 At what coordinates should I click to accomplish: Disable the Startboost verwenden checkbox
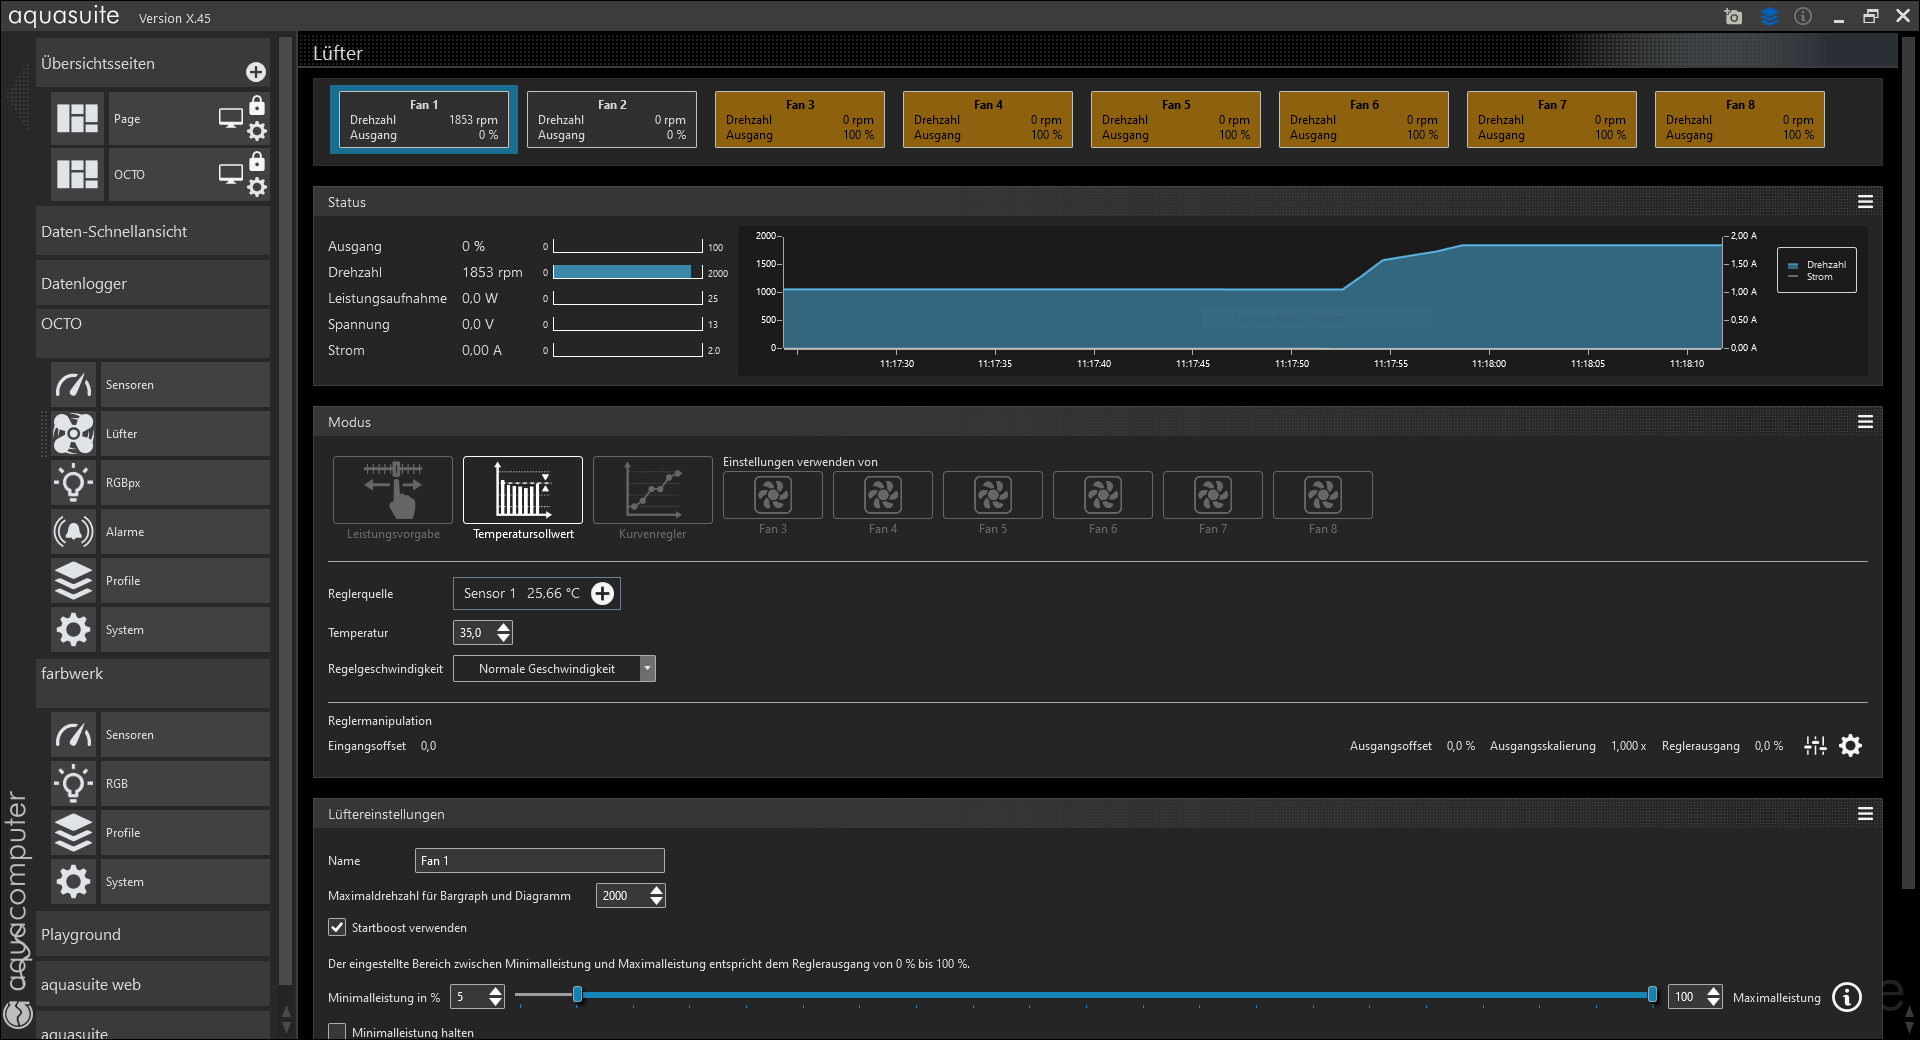pyautogui.click(x=338, y=928)
